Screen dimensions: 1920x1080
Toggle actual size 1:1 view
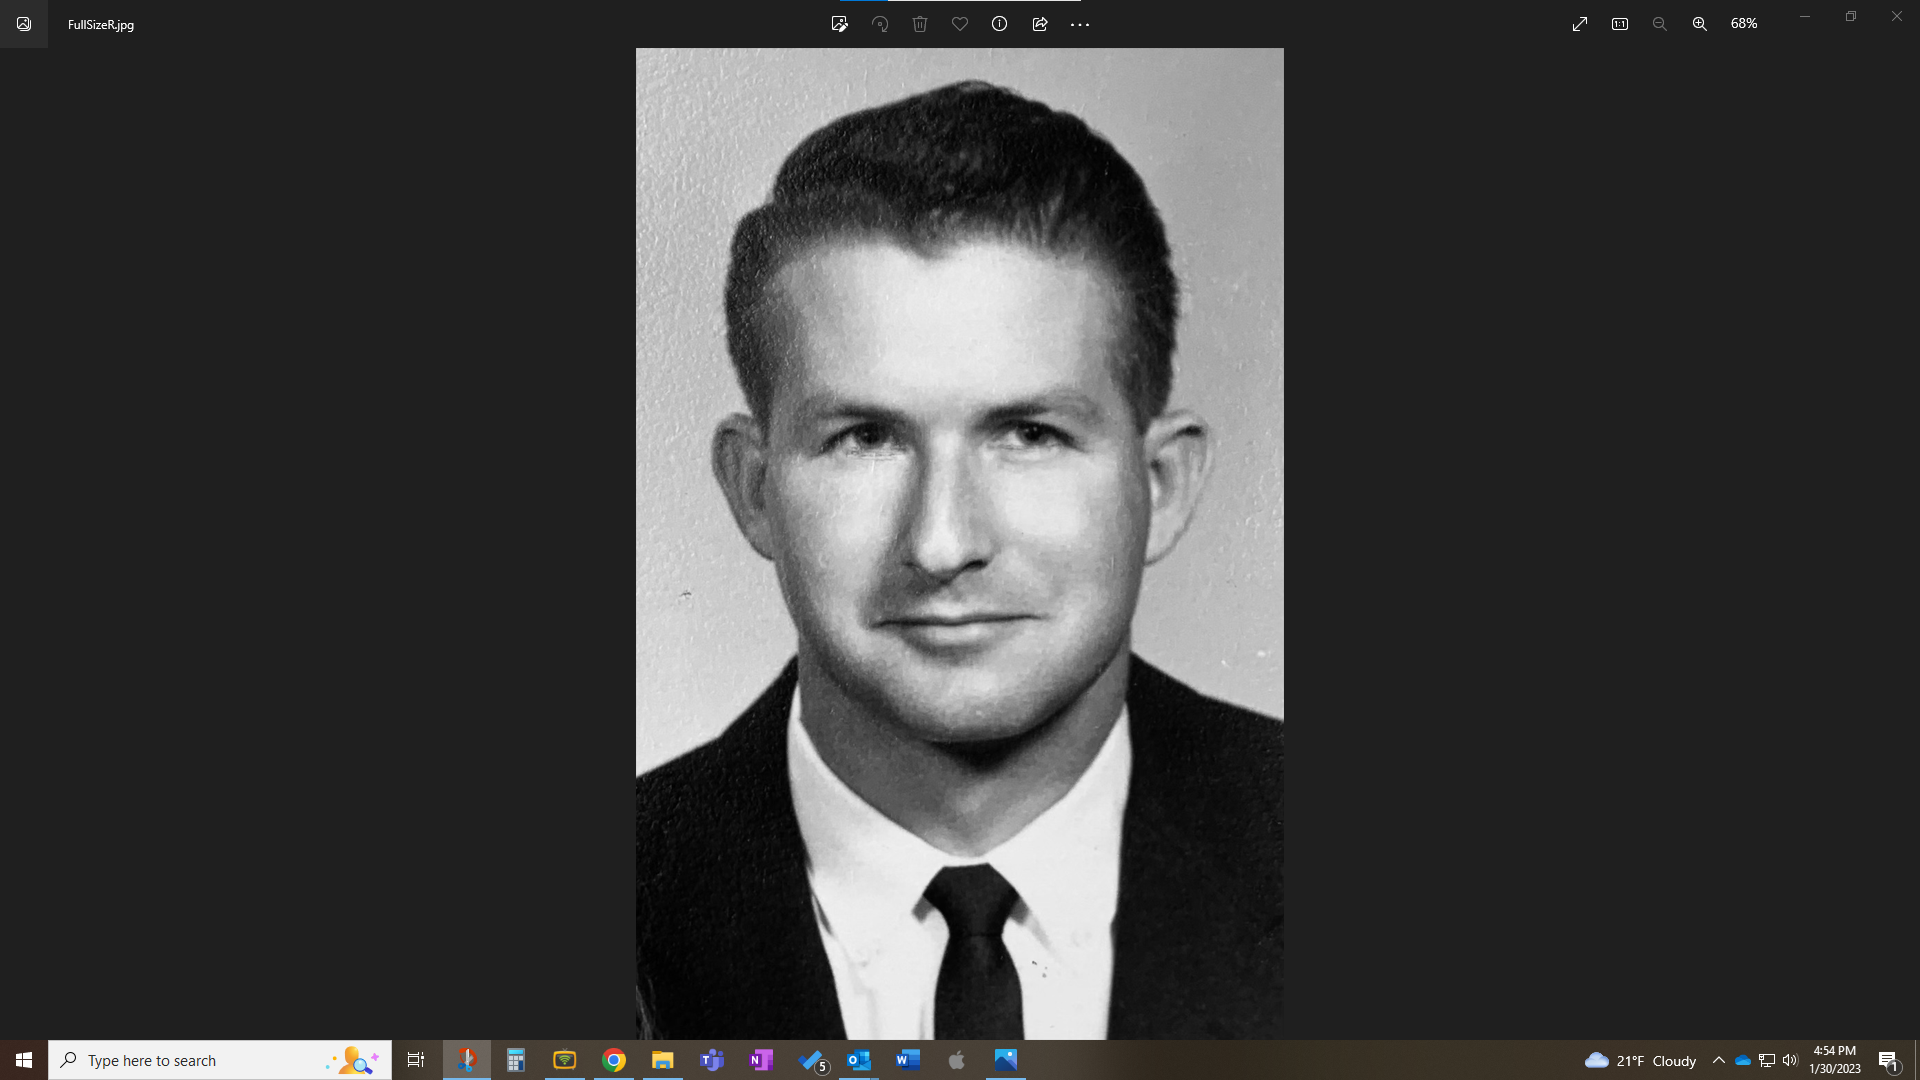click(x=1620, y=24)
